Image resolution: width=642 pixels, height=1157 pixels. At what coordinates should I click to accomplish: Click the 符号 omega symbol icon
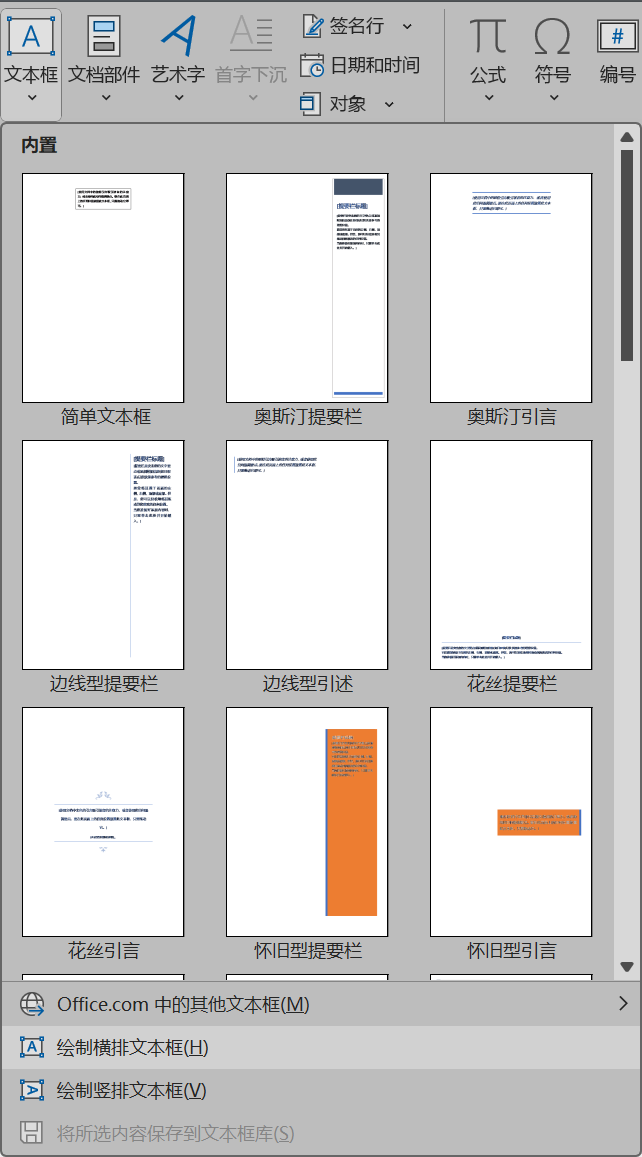[x=552, y=35]
